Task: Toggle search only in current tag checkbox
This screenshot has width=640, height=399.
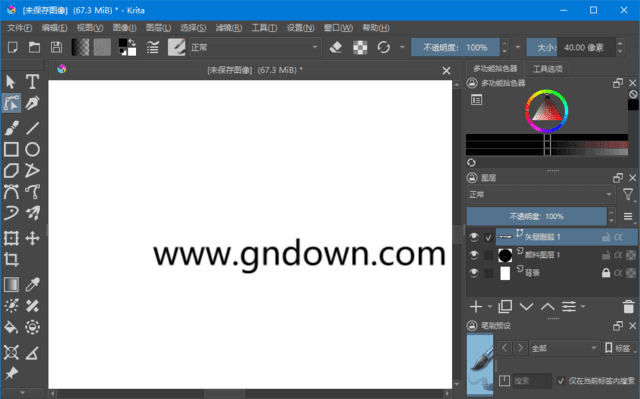Action: pyautogui.click(x=561, y=381)
